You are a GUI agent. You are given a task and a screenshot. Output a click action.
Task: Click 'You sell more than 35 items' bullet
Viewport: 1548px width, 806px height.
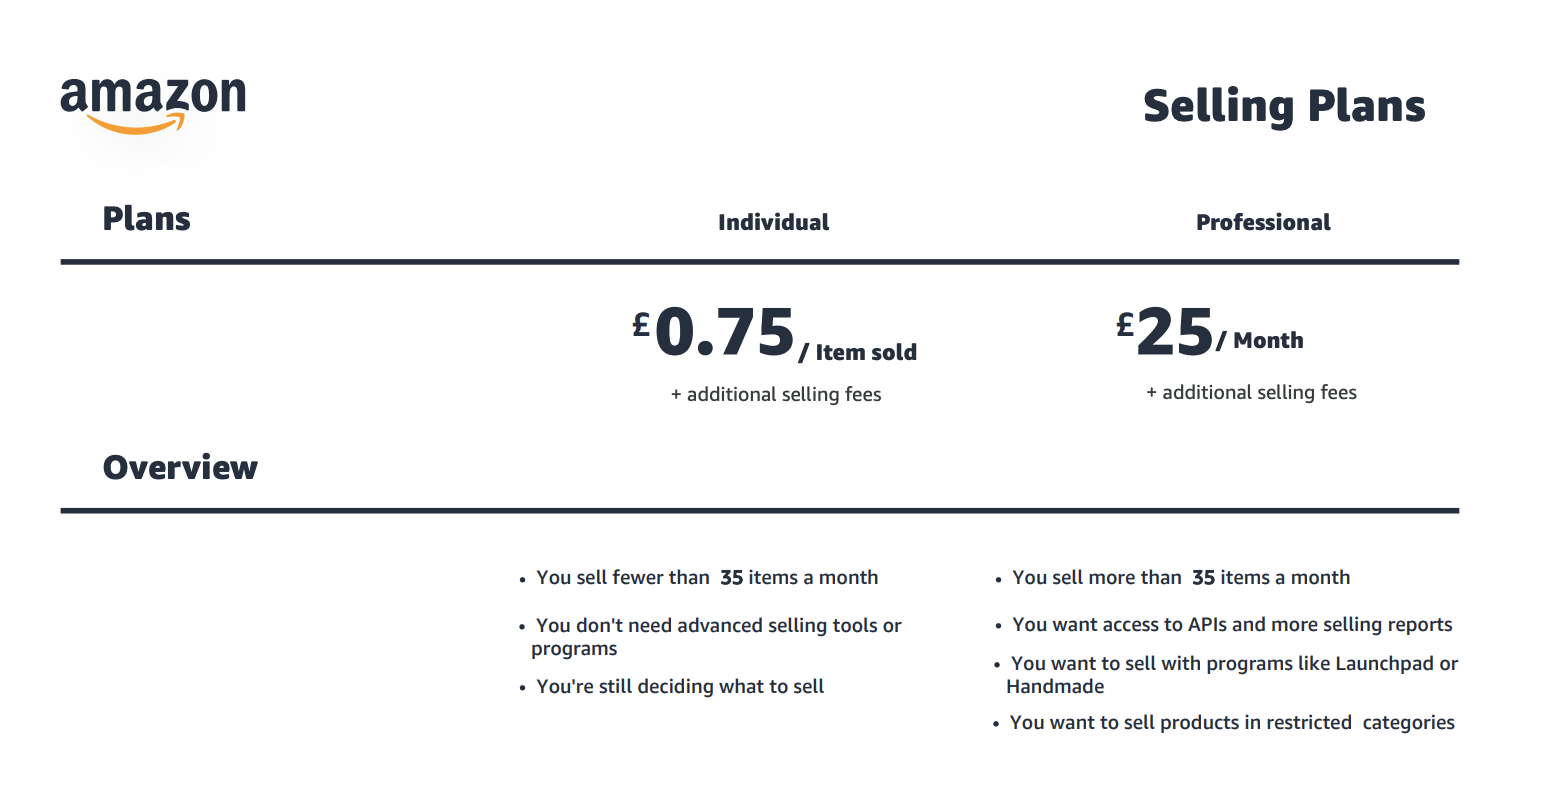click(x=1180, y=577)
